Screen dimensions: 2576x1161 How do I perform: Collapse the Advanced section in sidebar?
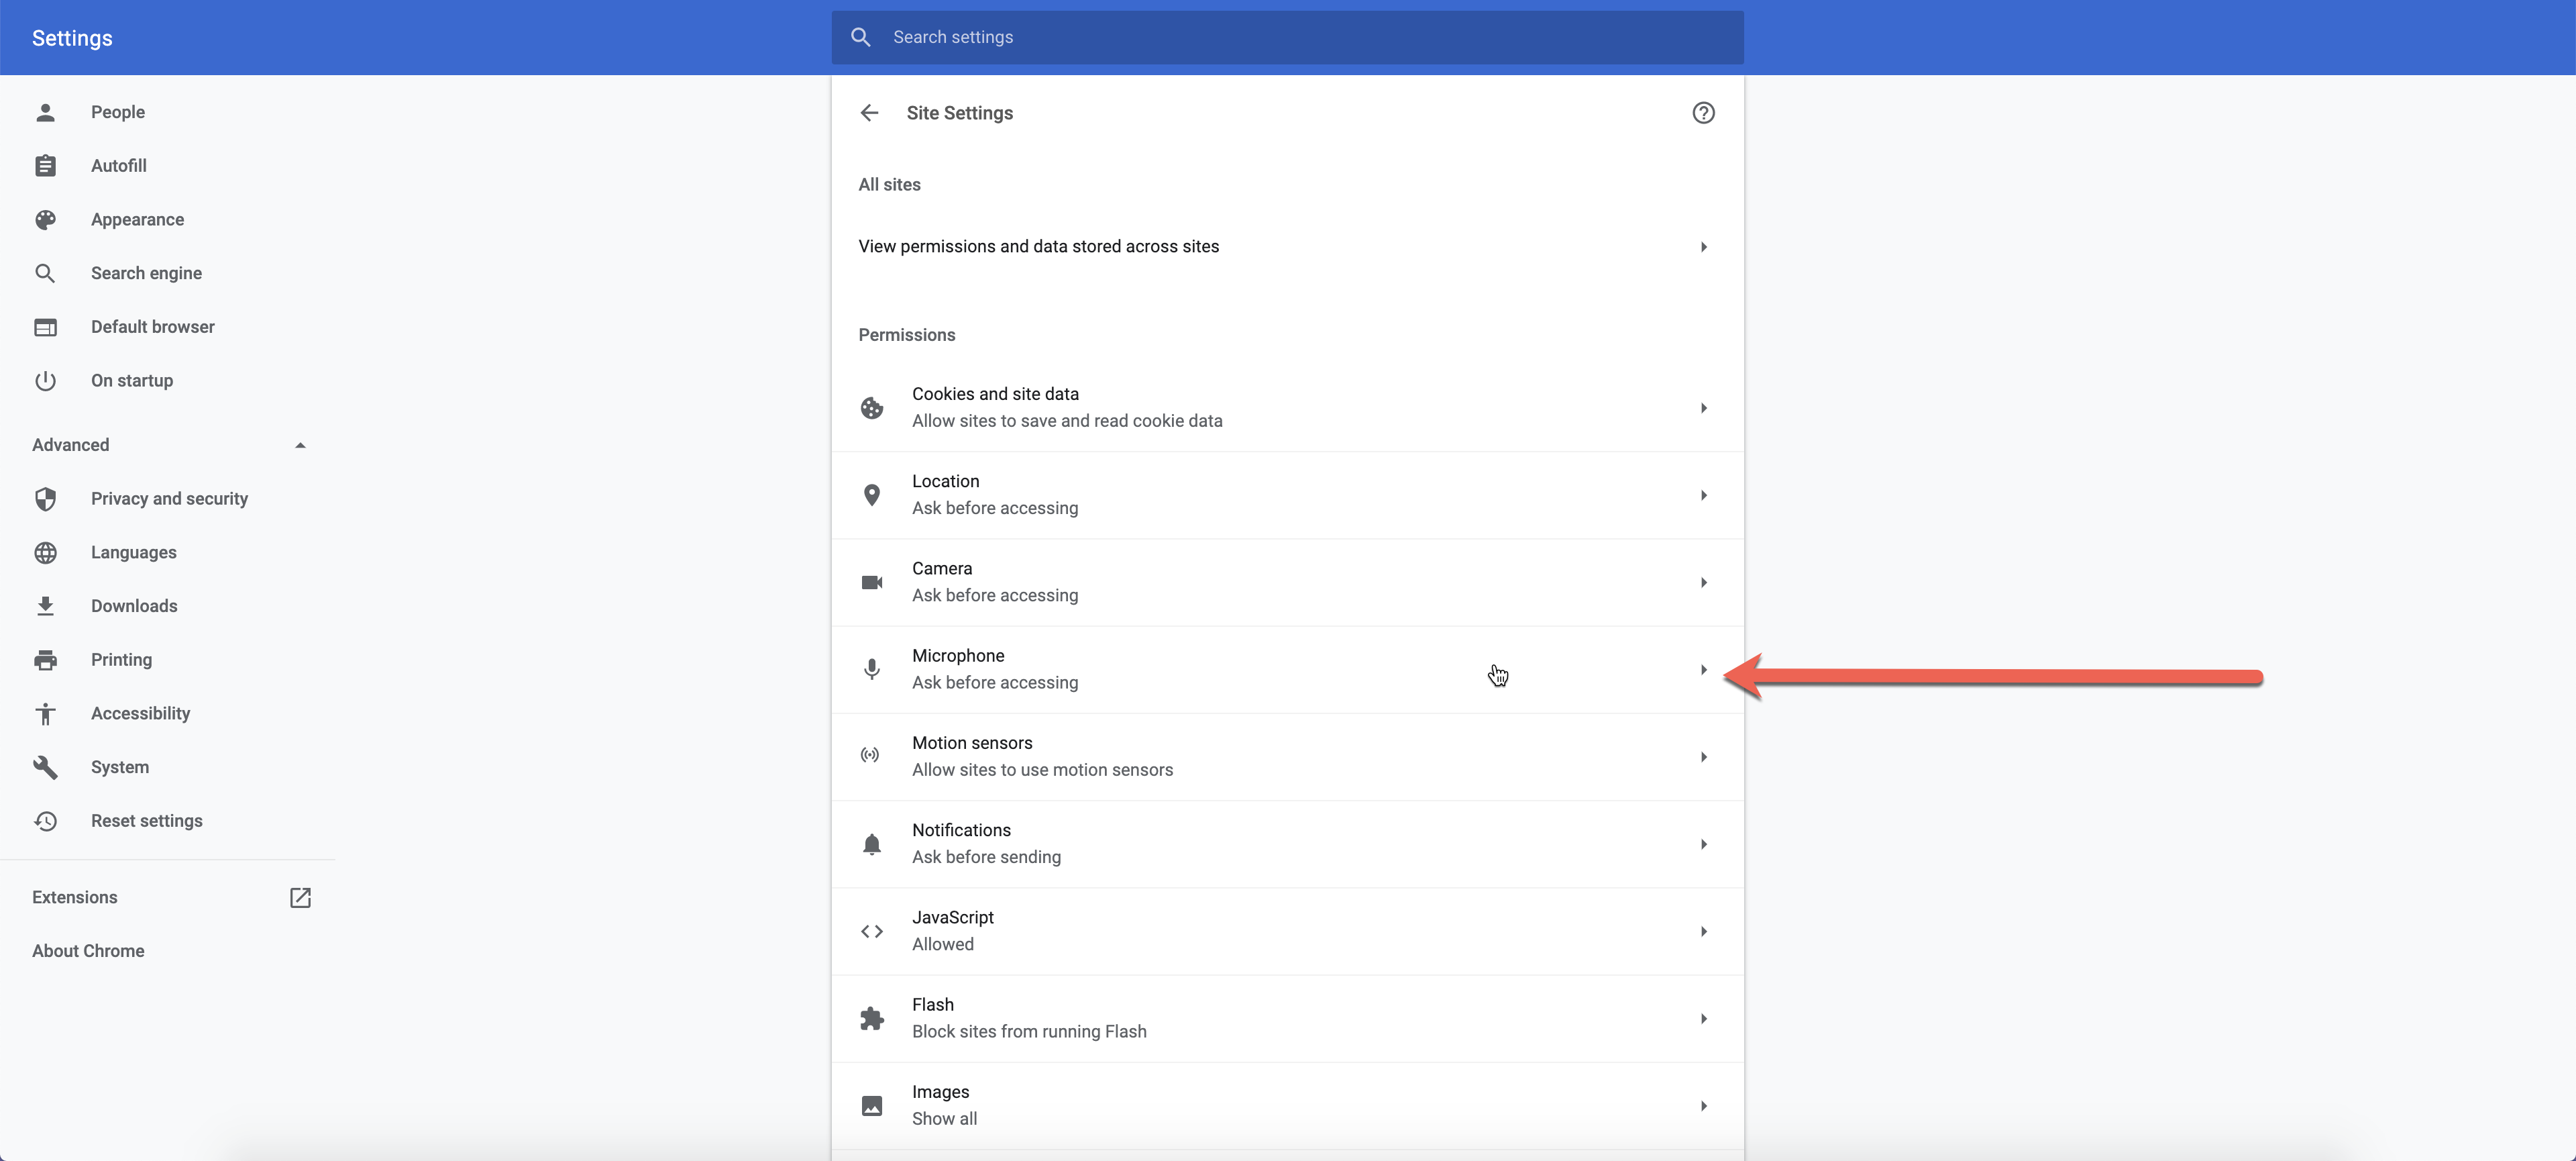pyautogui.click(x=300, y=445)
